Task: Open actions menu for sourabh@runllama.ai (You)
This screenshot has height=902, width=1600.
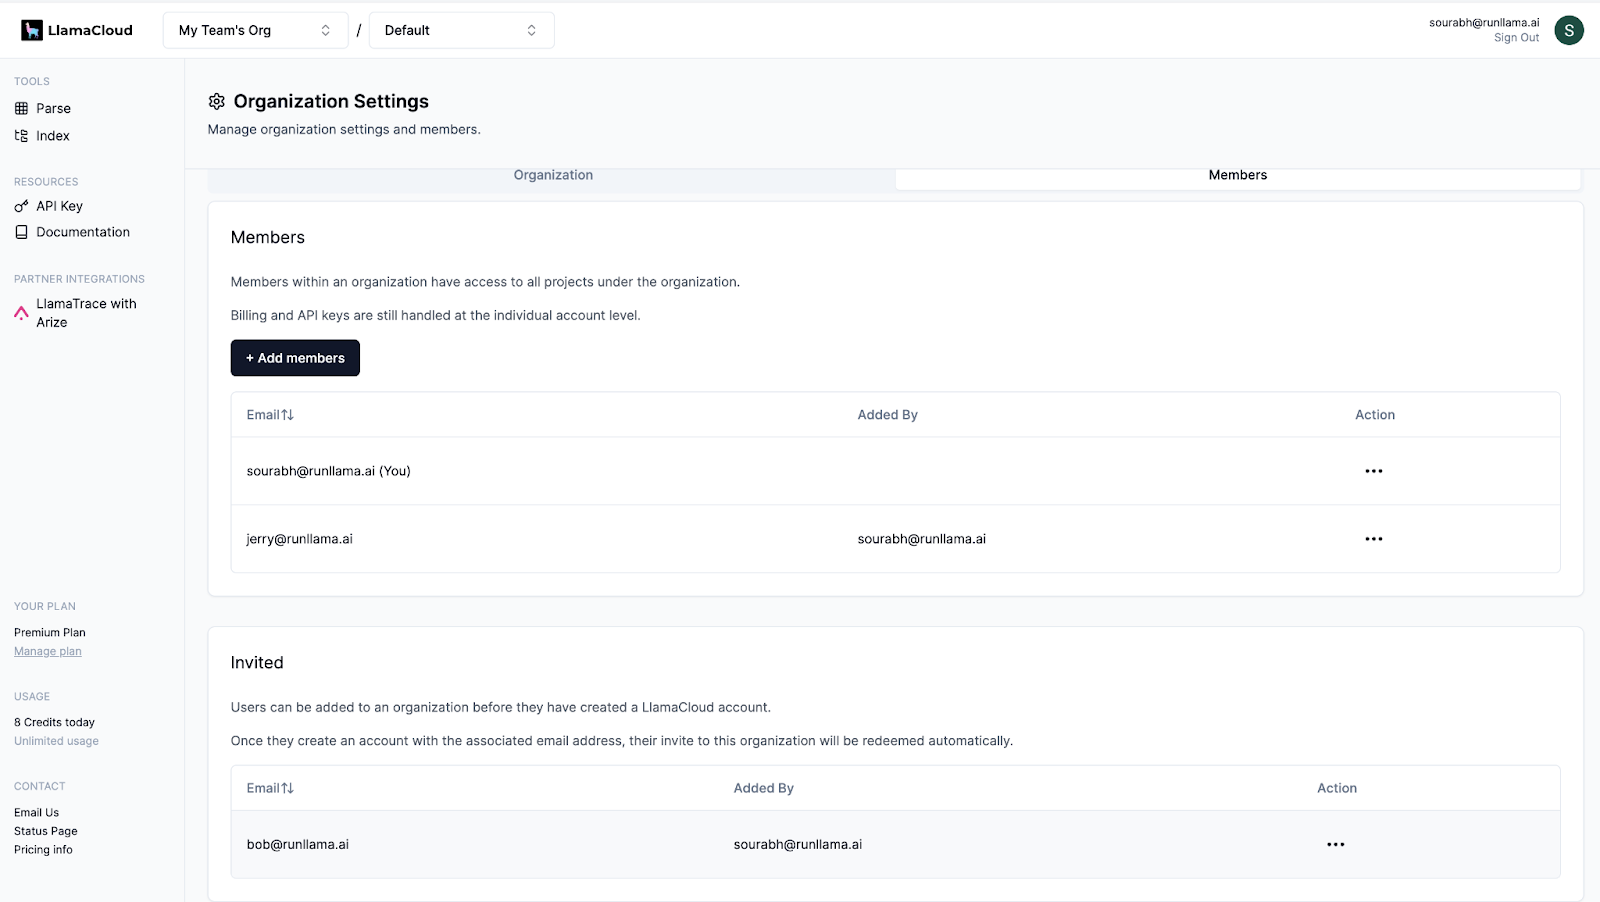Action: (x=1373, y=471)
